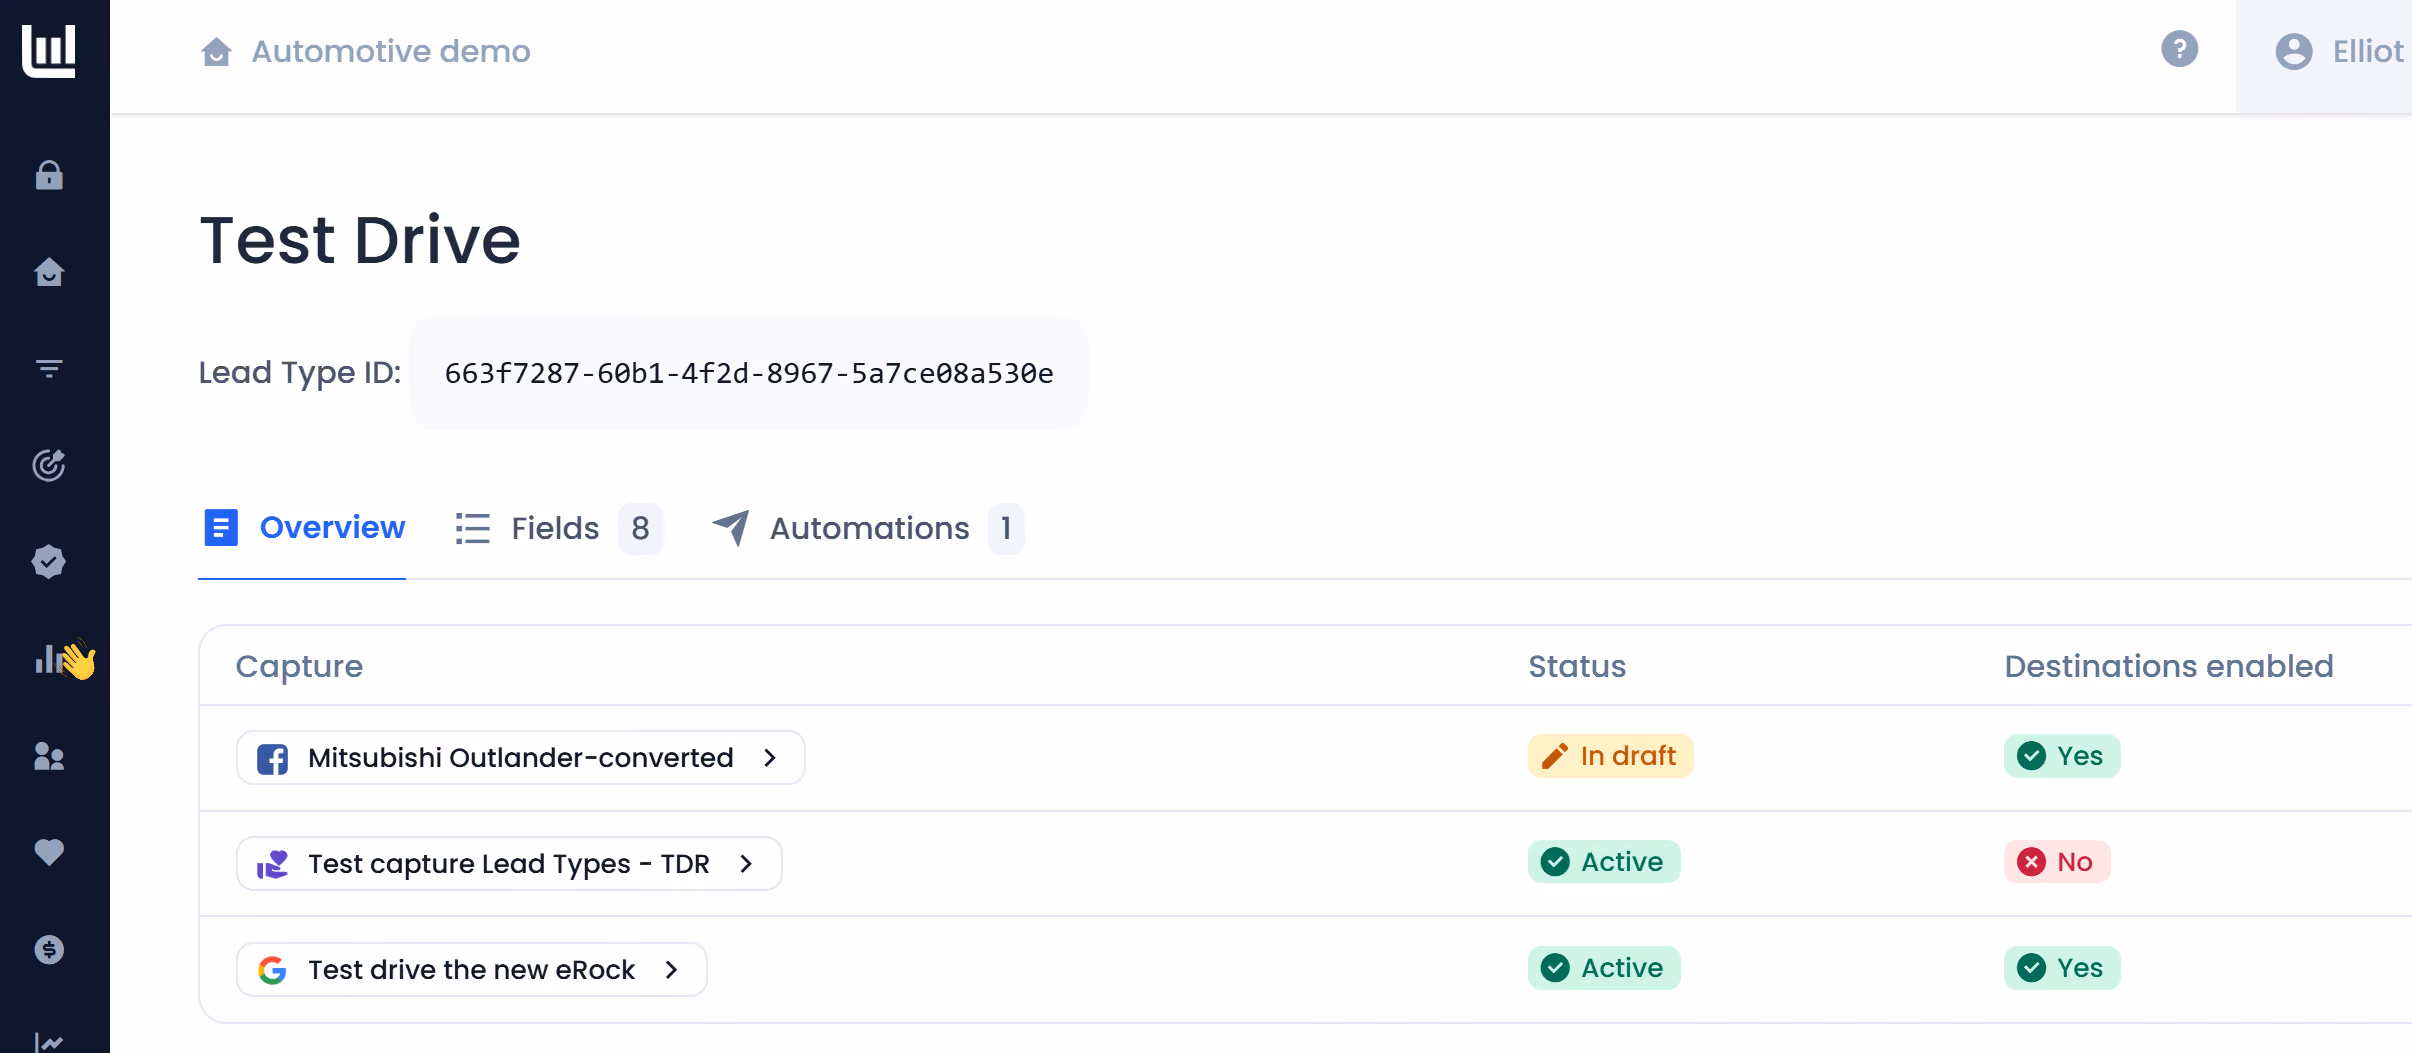Switch to the Fields tab
The image size is (2412, 1053).
point(558,528)
